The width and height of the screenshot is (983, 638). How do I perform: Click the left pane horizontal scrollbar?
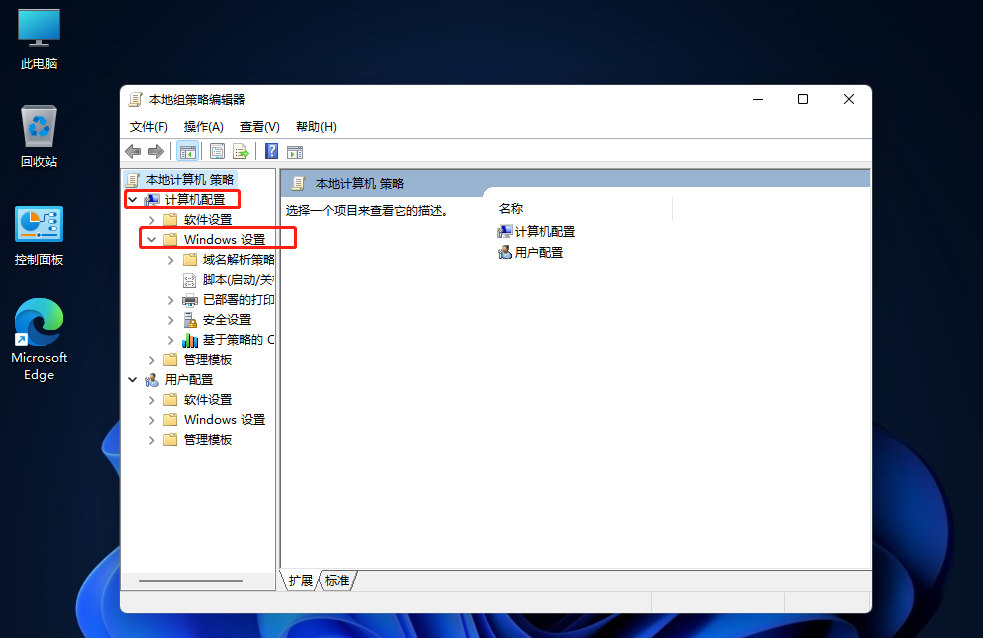click(190, 581)
